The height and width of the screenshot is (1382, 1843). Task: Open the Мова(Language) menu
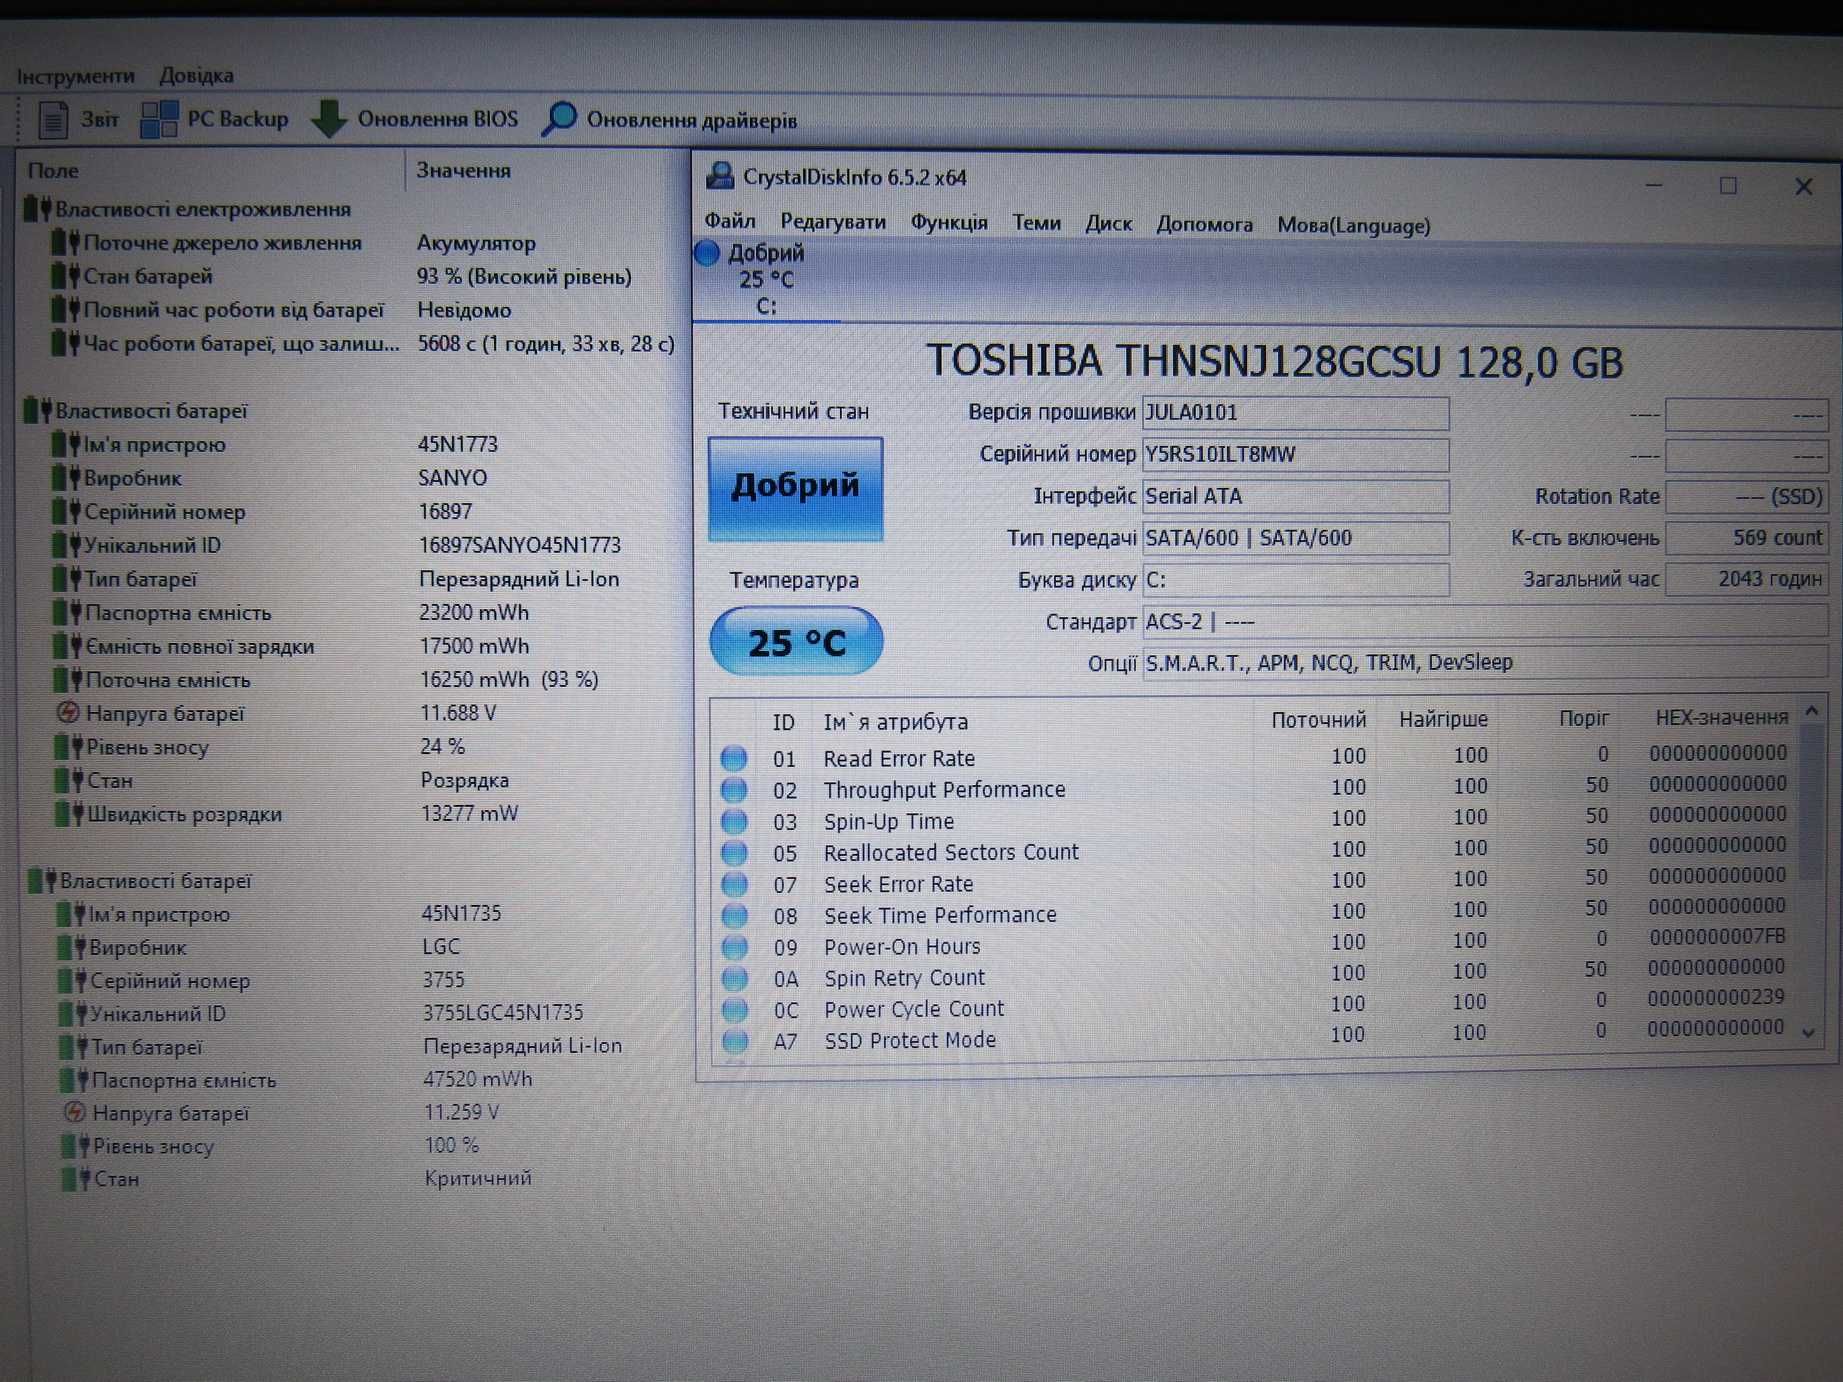[1353, 225]
